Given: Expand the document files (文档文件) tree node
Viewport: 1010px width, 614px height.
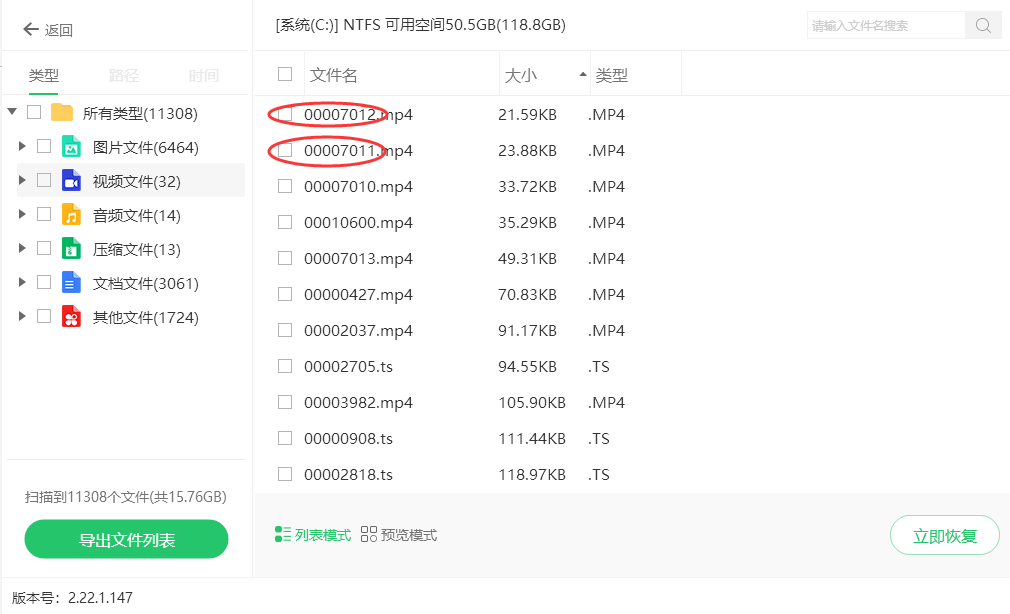Looking at the screenshot, I should click(22, 283).
